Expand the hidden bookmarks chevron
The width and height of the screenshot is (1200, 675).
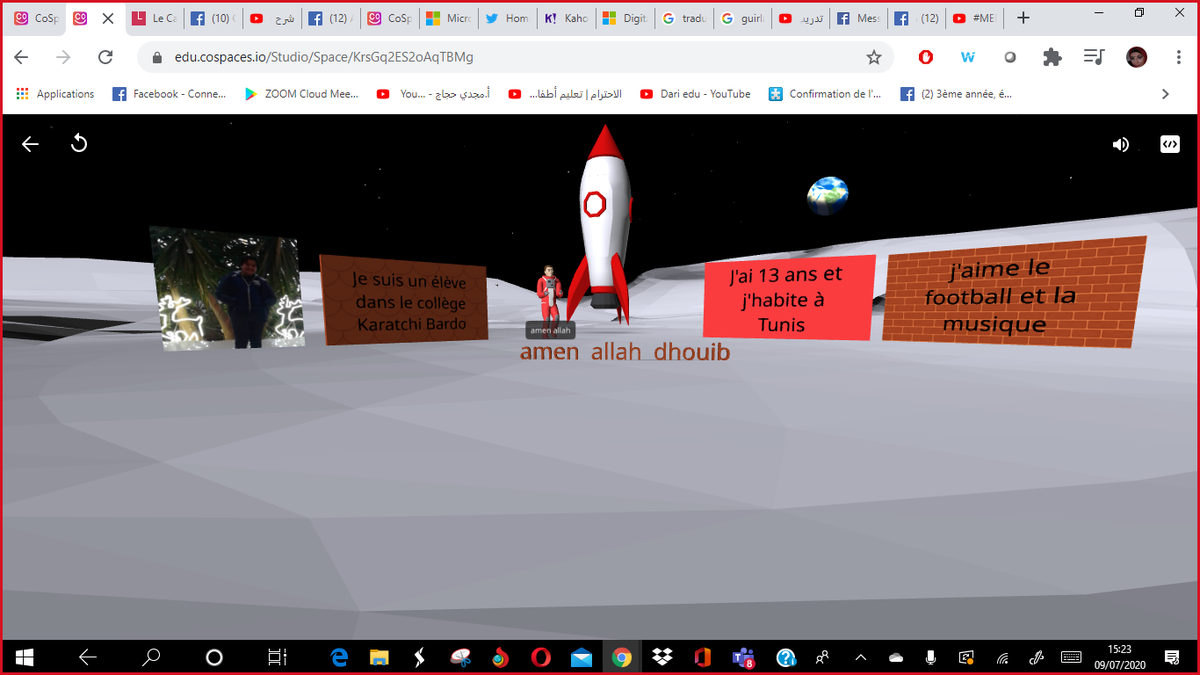click(x=1165, y=94)
